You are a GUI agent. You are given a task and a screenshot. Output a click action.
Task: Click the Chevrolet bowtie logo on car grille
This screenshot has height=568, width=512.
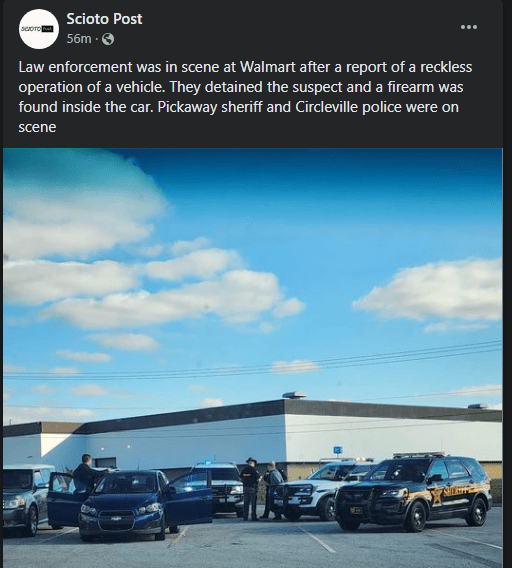click(x=116, y=519)
